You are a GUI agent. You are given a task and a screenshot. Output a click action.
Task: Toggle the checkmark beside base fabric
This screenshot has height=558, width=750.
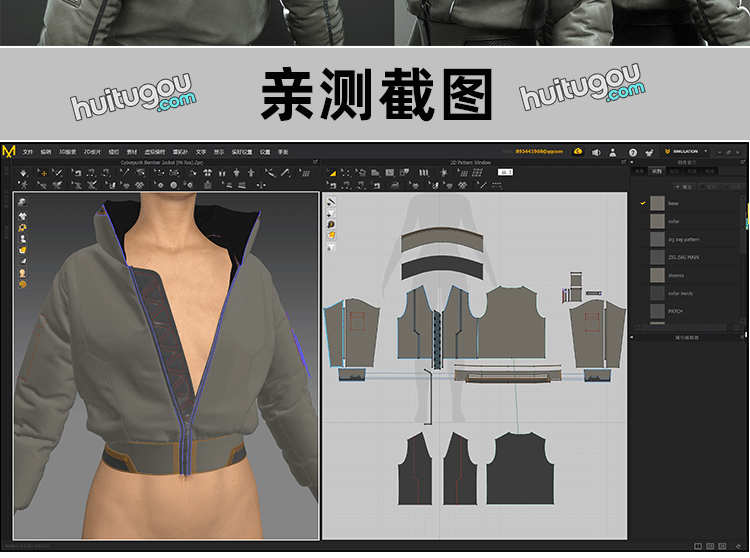click(x=643, y=203)
